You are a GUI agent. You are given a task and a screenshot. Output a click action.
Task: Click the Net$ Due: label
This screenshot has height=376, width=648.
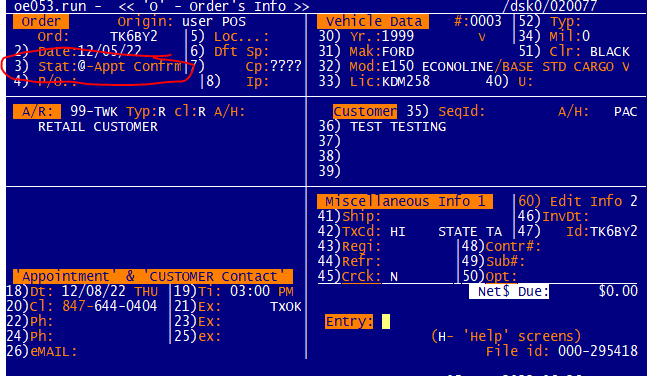pos(509,292)
